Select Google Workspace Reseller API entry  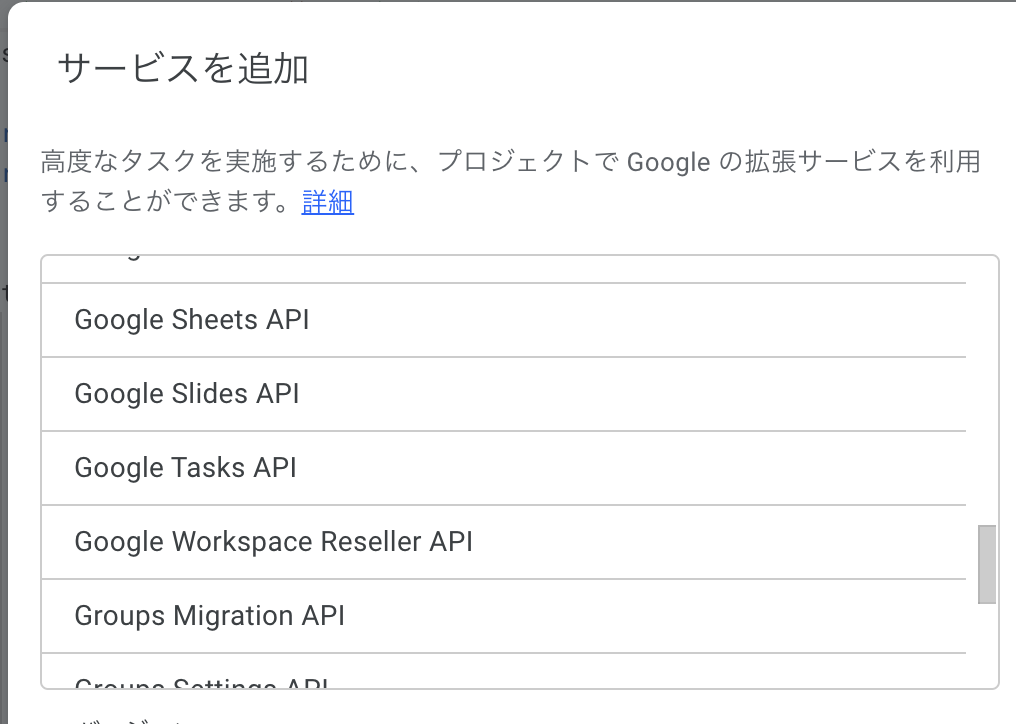click(x=273, y=542)
